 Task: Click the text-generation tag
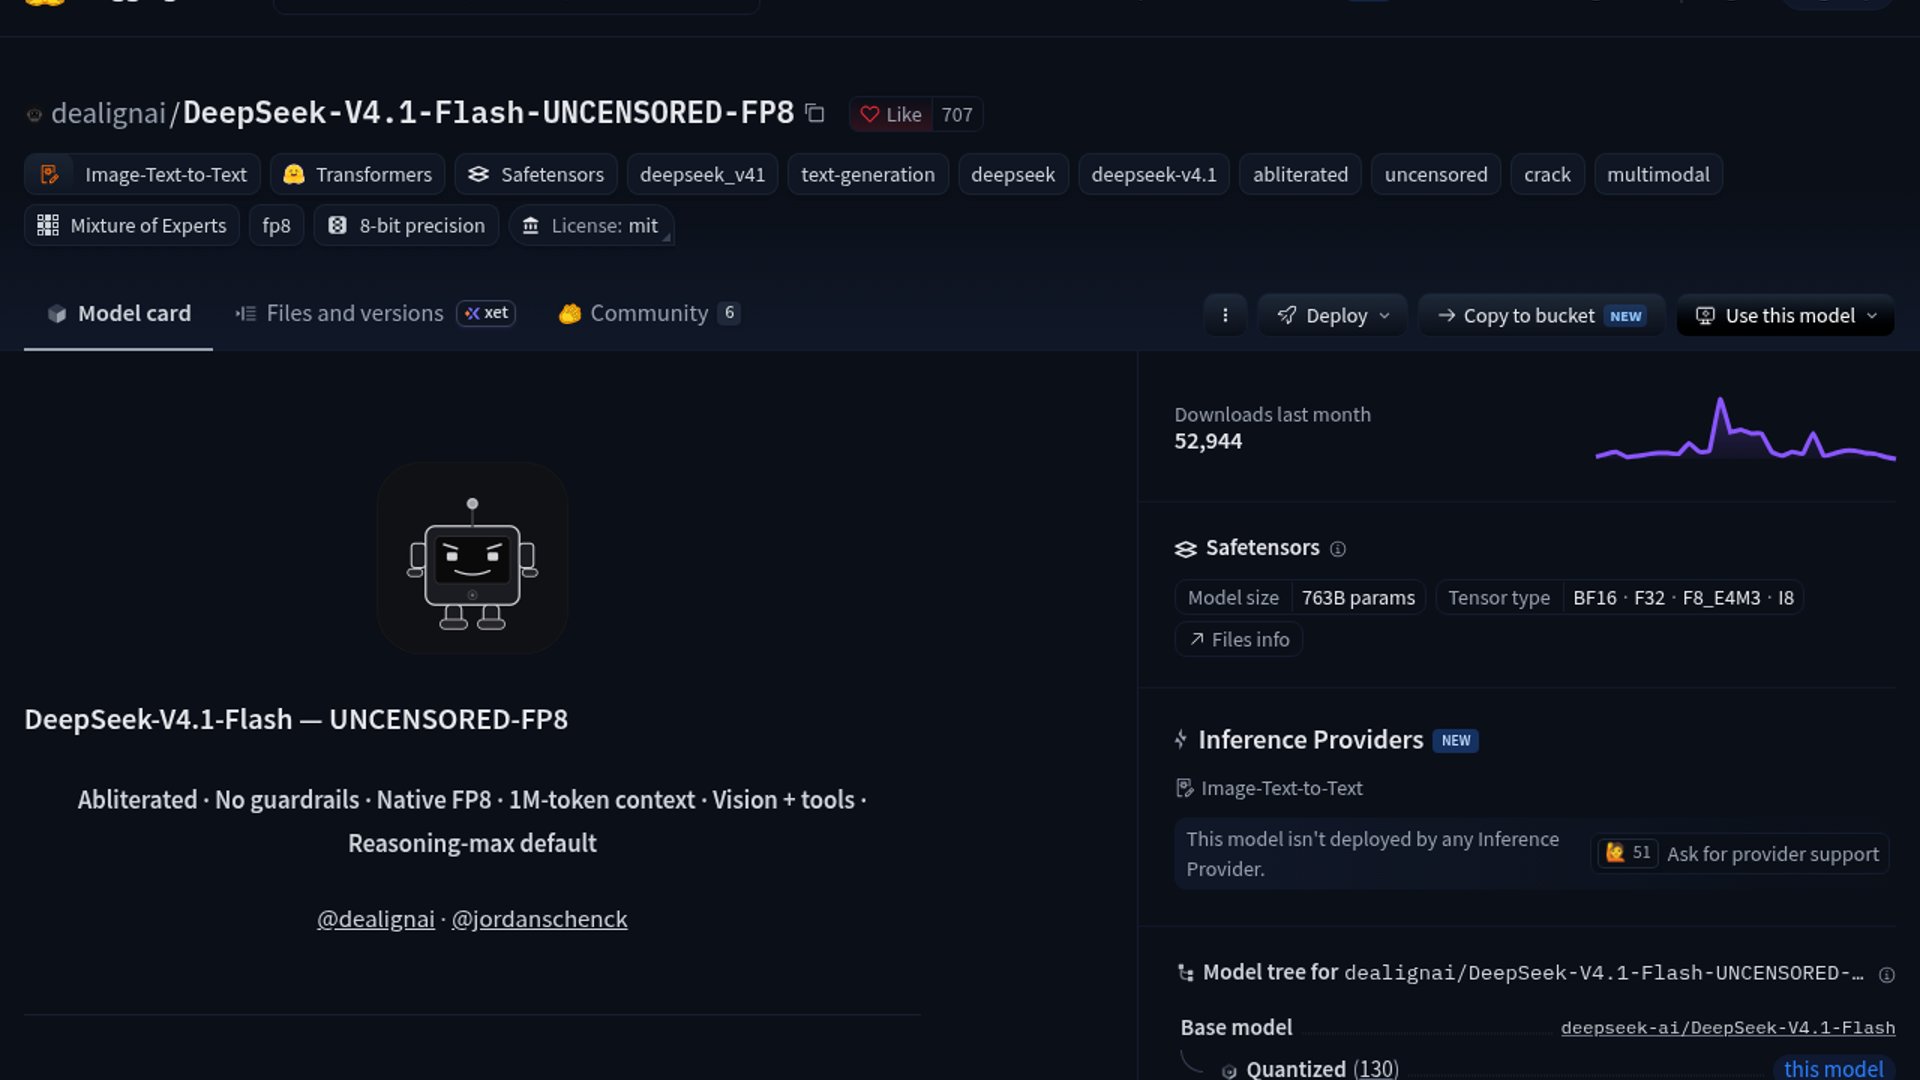click(x=867, y=174)
